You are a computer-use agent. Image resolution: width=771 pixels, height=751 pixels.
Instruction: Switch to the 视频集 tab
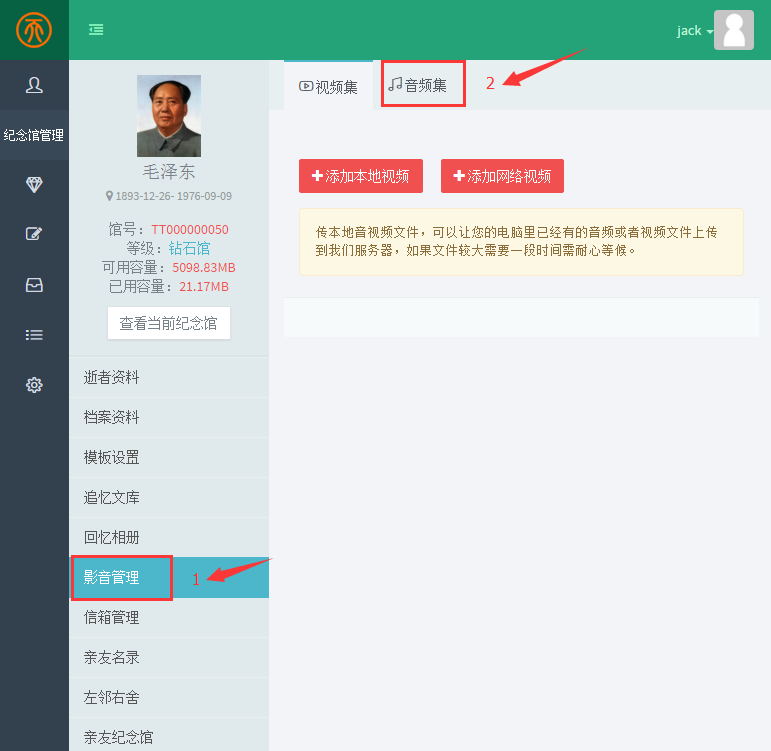(328, 87)
